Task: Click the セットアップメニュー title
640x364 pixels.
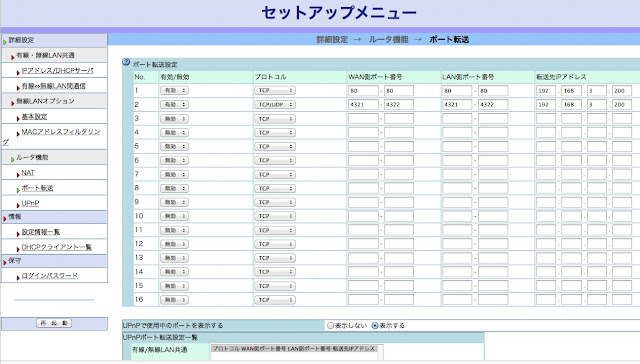Action: tap(339, 13)
